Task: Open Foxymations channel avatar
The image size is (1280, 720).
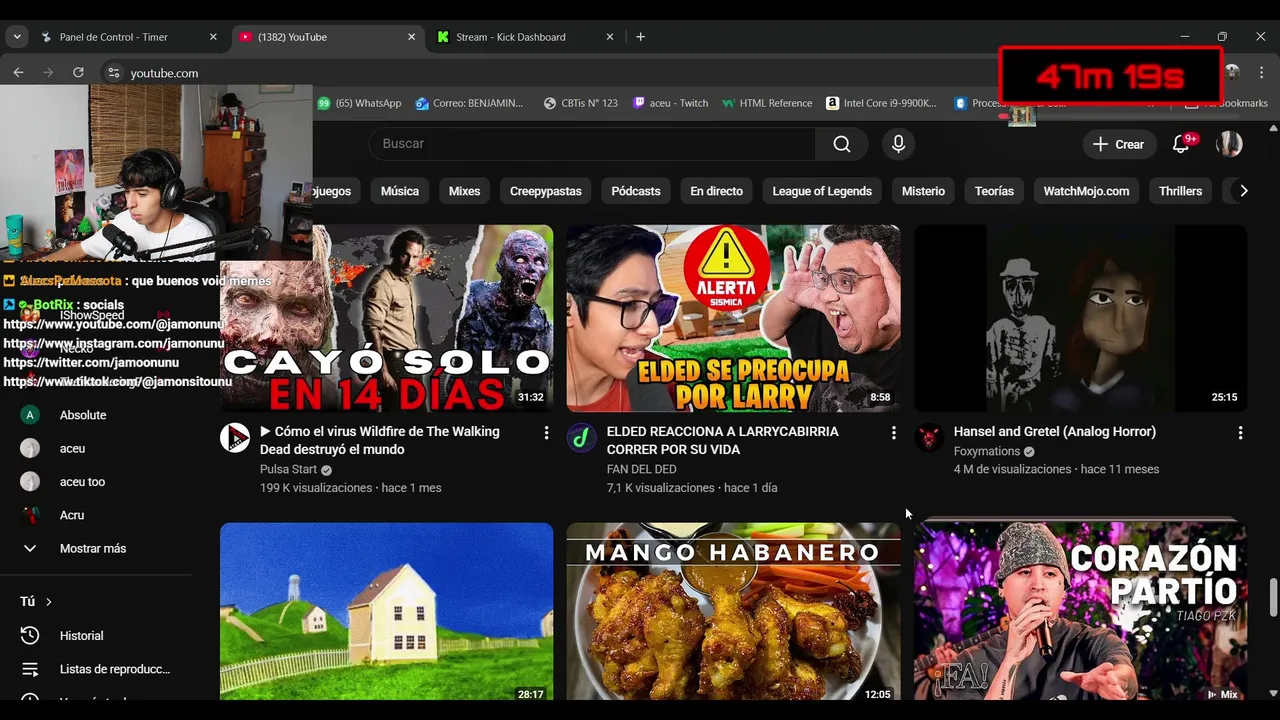Action: [x=929, y=438]
